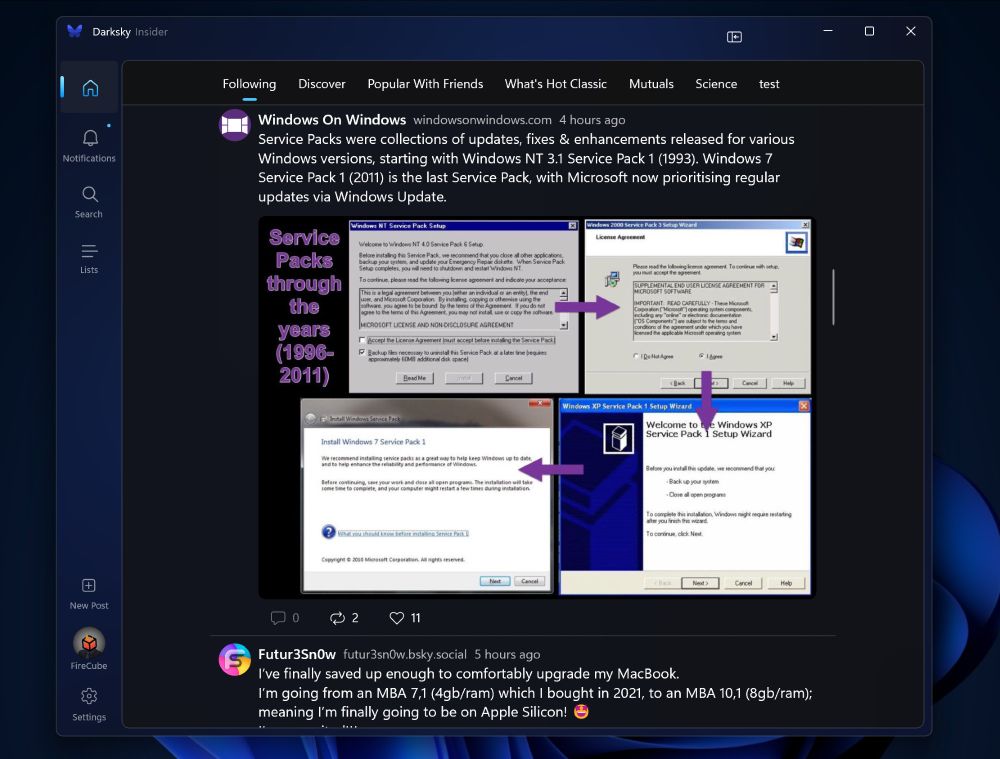The image size is (1000, 759).
Task: Open Futur3Sn0w profile avatar
Action: tap(235, 659)
